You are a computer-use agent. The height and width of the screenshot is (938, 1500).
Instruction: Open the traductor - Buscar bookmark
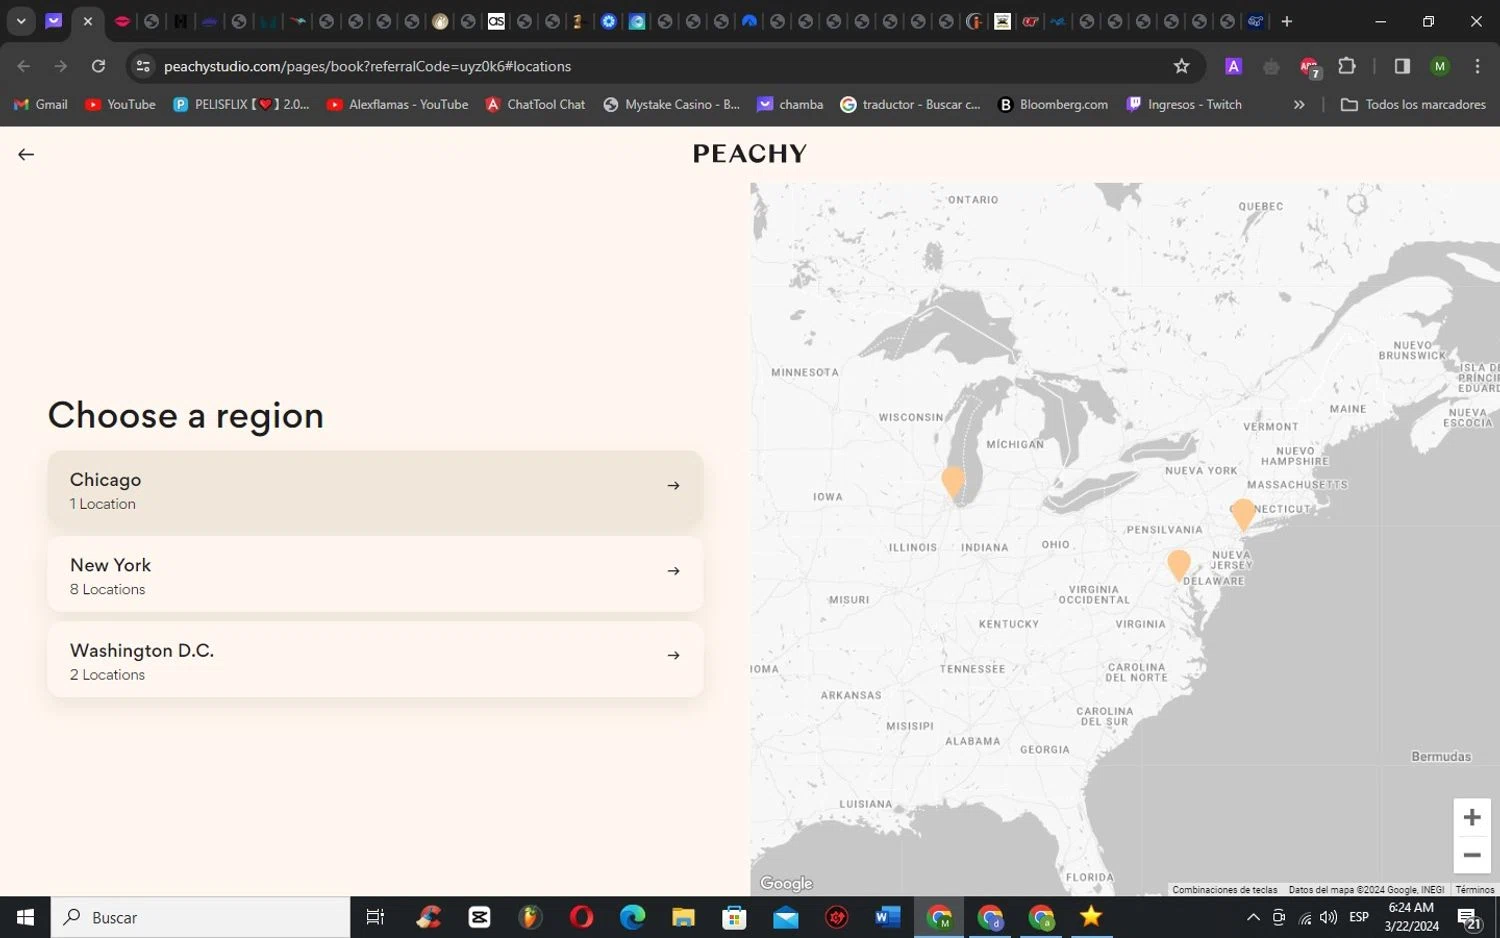click(x=910, y=104)
